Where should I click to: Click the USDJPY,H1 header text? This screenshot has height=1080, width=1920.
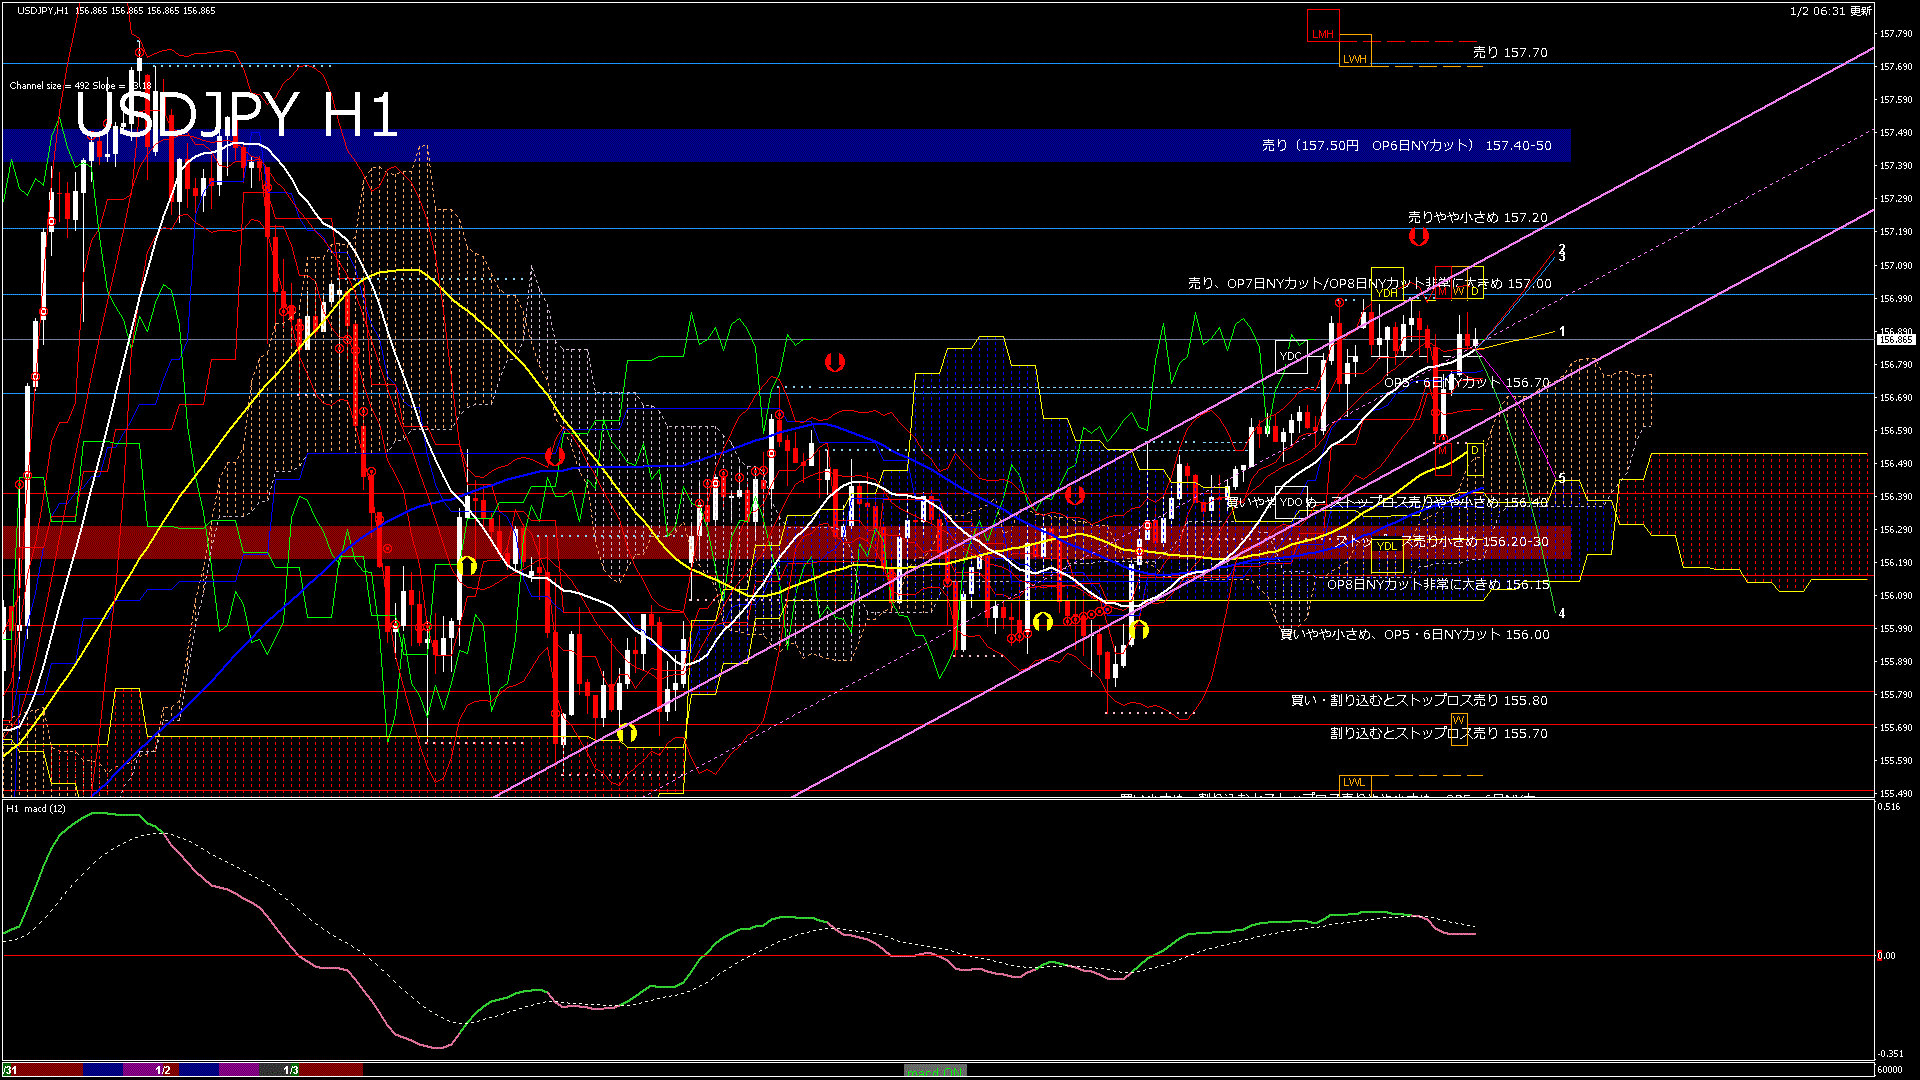tap(43, 10)
